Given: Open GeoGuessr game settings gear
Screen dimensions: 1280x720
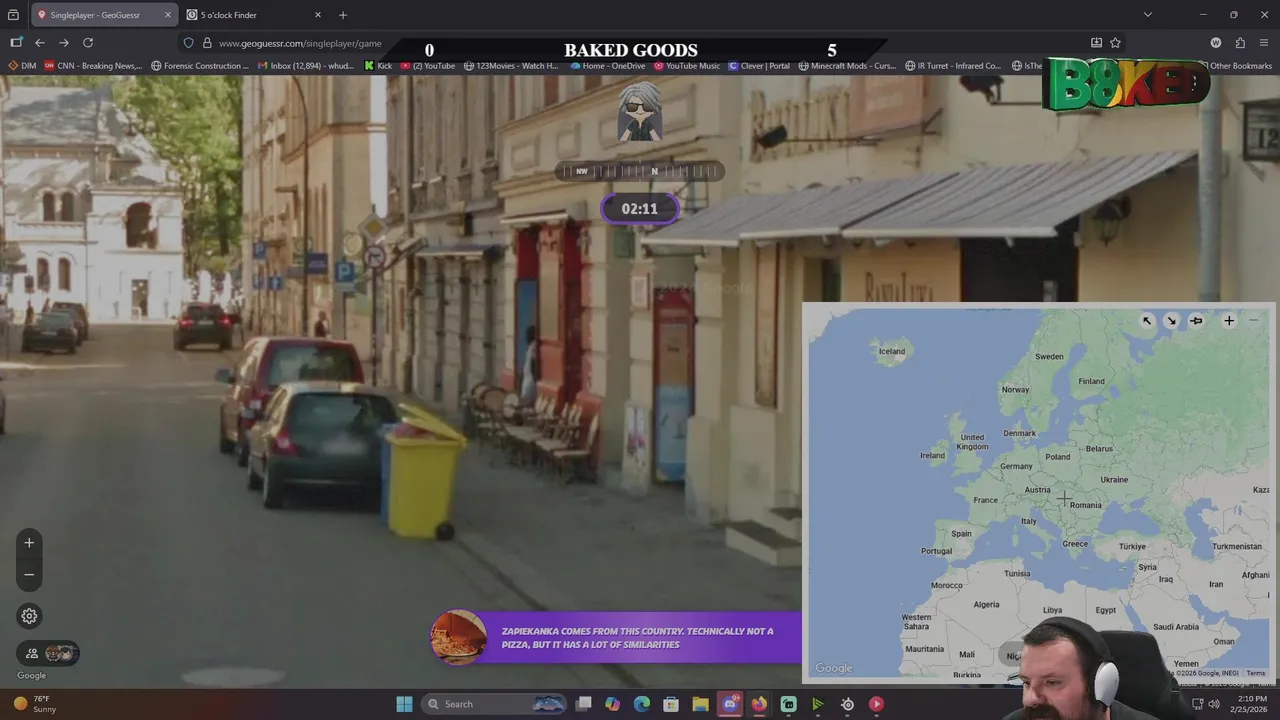Looking at the screenshot, I should [x=29, y=616].
